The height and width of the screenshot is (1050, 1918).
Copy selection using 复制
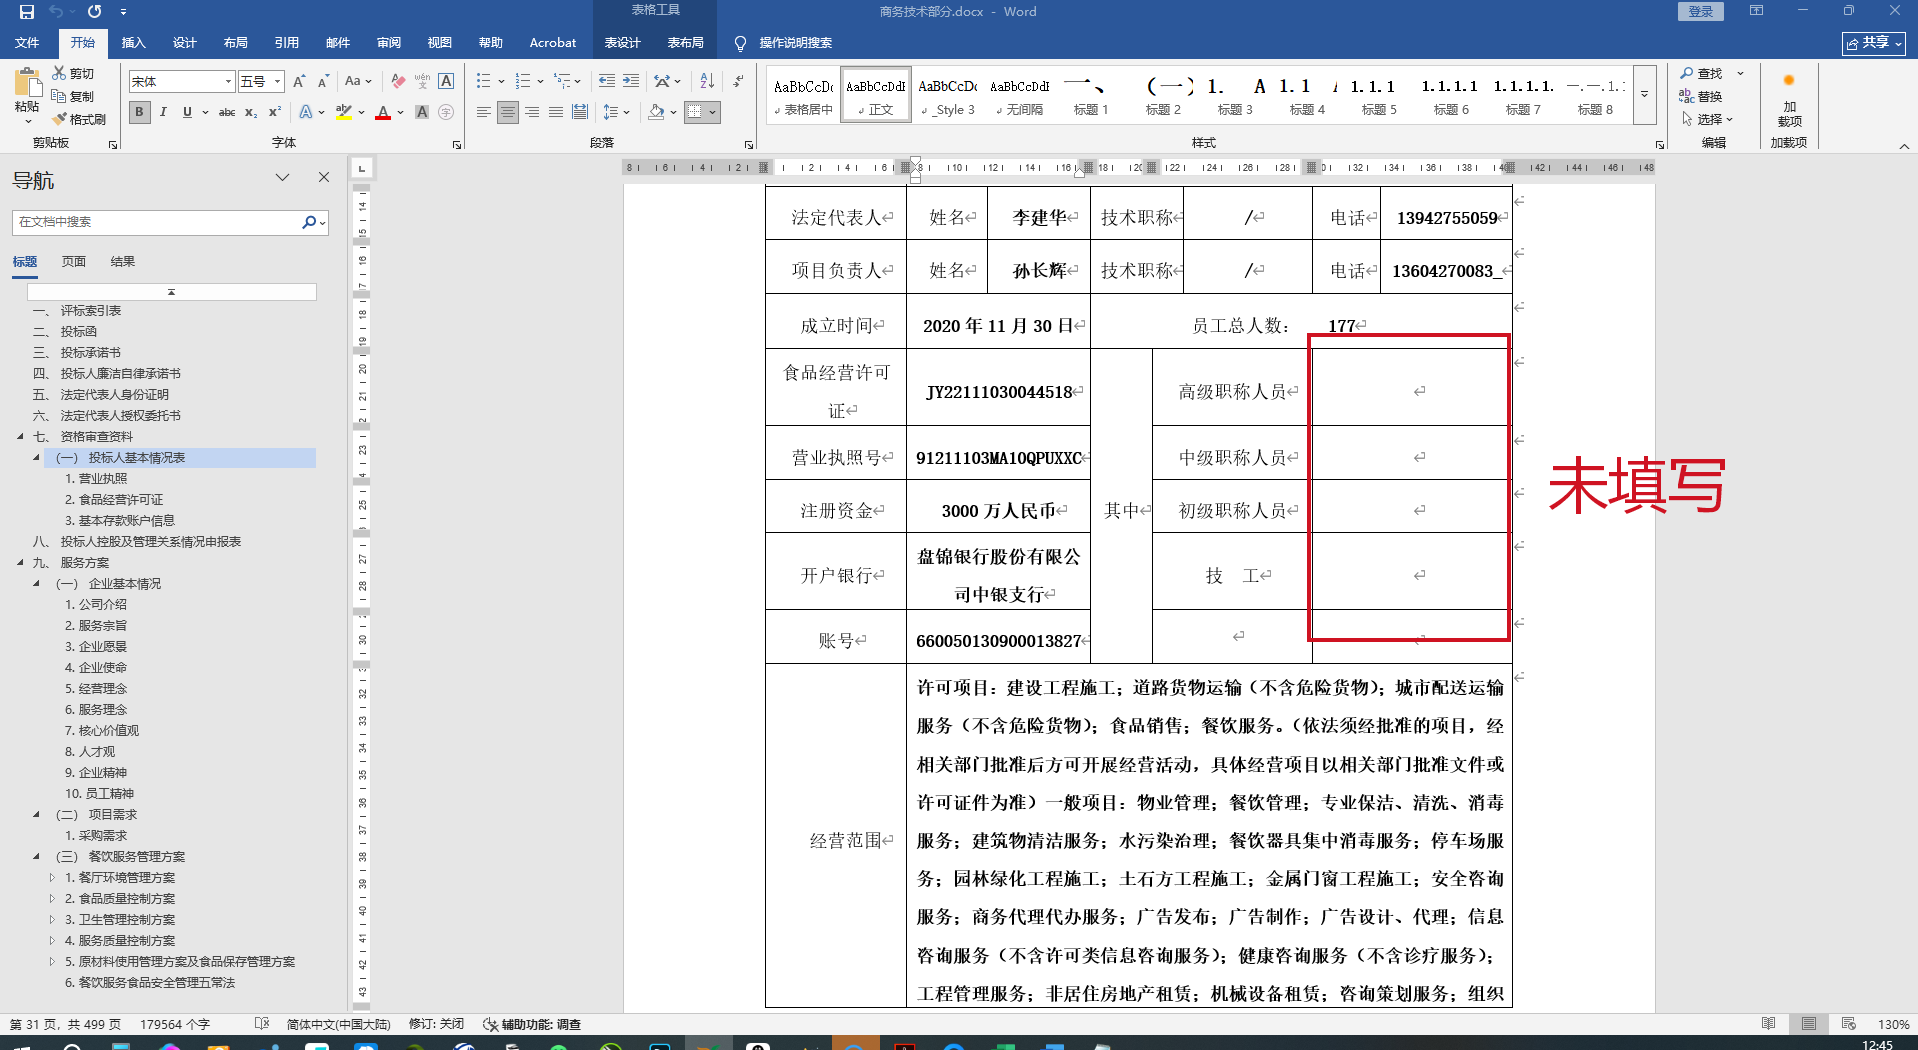coord(73,96)
